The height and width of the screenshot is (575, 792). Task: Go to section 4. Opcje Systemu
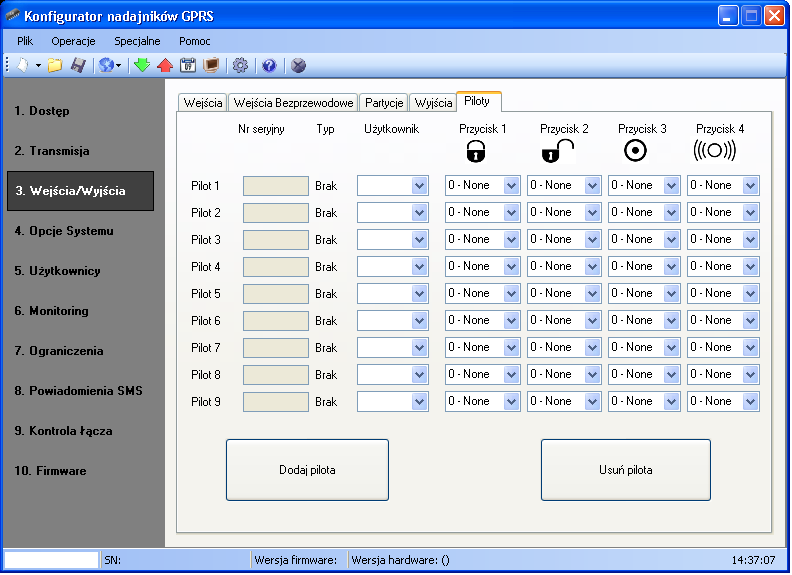[64, 231]
